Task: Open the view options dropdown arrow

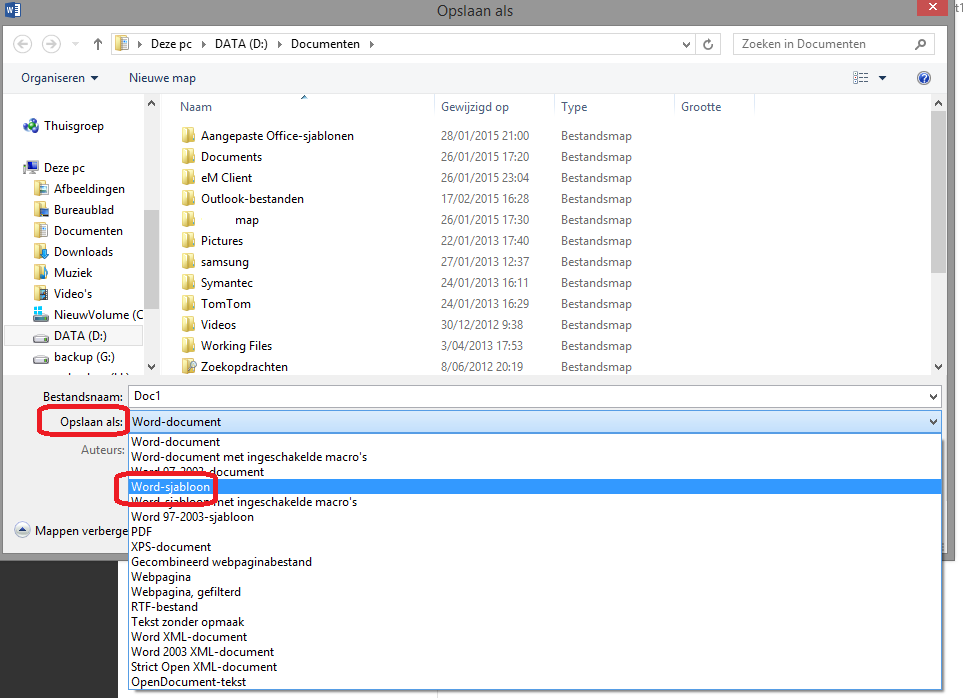Action: point(882,78)
